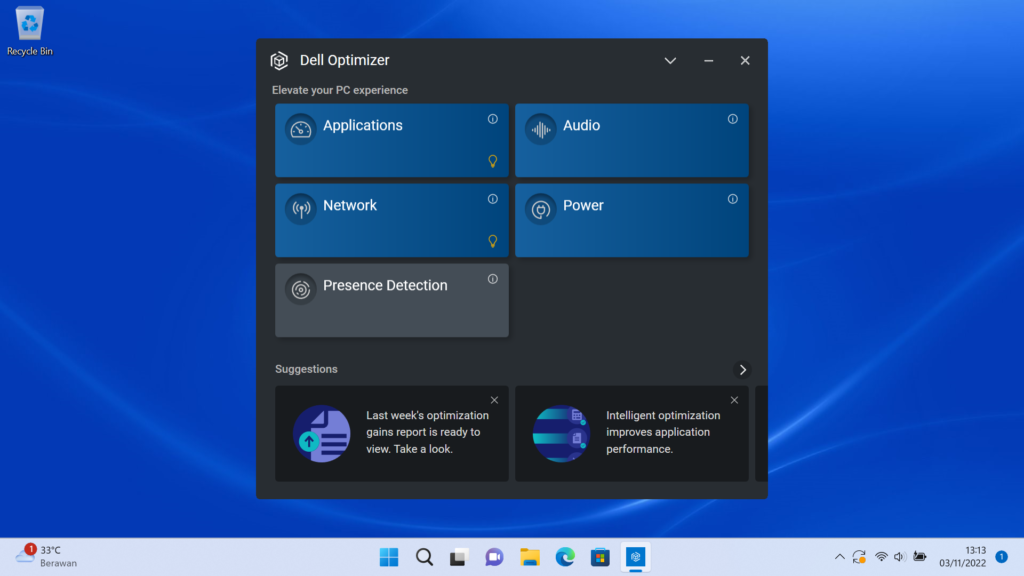Show info for Power tile
The width and height of the screenshot is (1024, 576).
pos(733,199)
